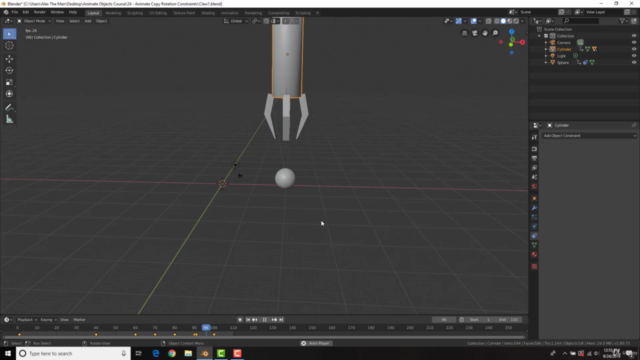Open the Edit menu
640x360 pixels.
point(26,12)
